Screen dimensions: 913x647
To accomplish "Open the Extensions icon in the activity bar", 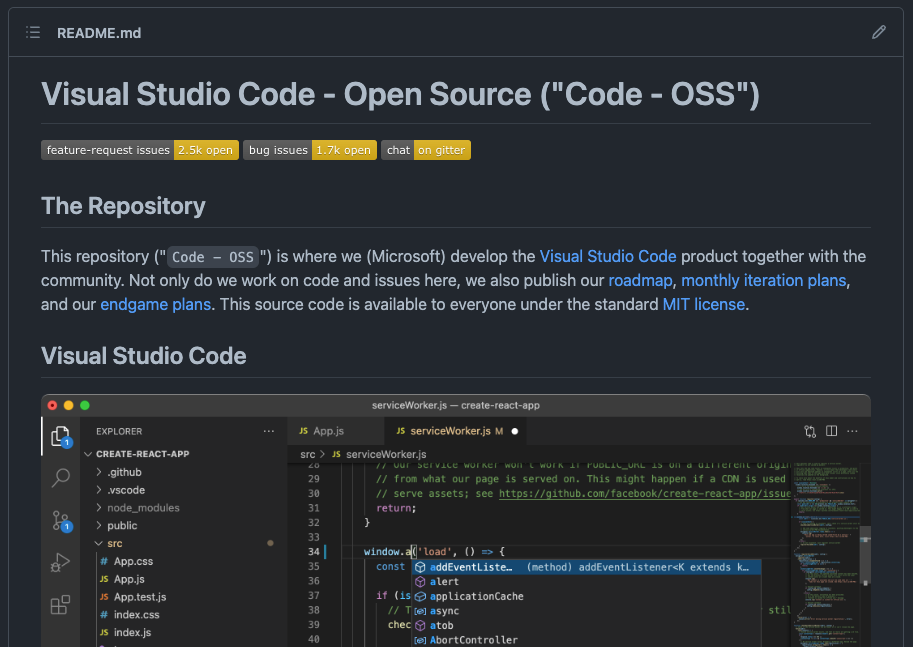I will tap(60, 605).
